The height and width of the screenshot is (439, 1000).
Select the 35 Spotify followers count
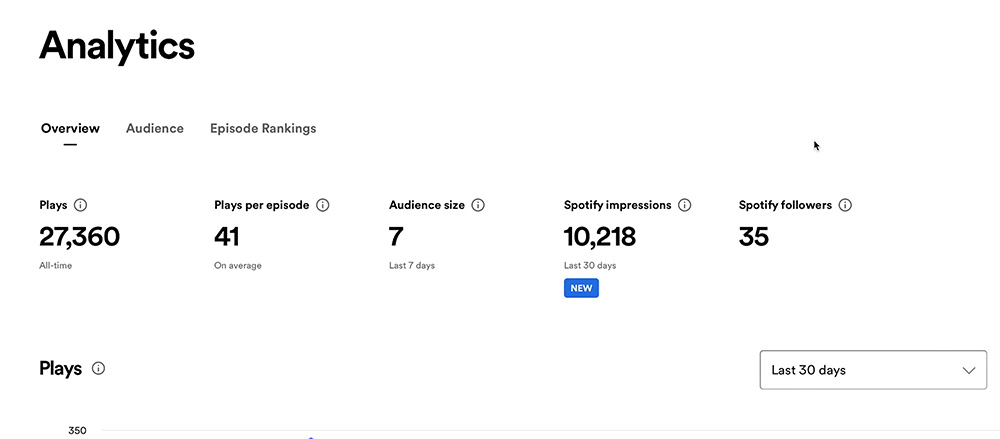pos(754,237)
